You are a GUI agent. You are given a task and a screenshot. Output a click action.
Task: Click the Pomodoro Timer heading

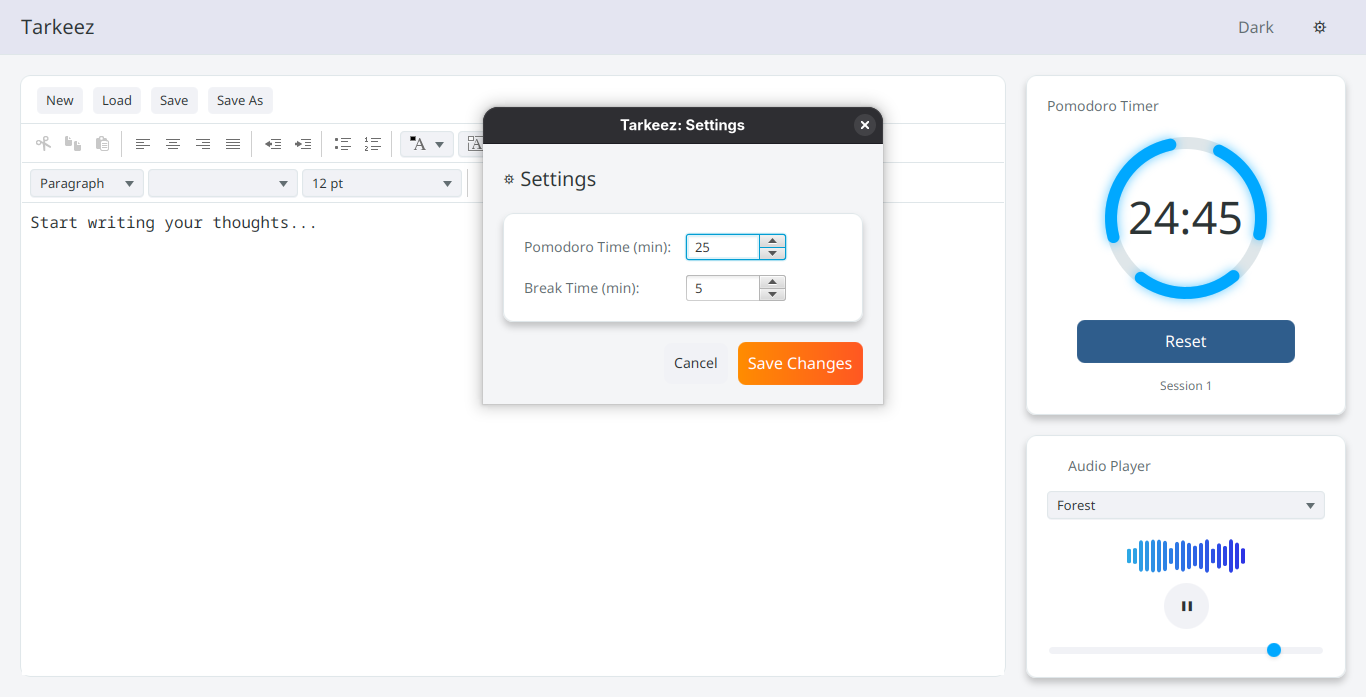tap(1103, 106)
